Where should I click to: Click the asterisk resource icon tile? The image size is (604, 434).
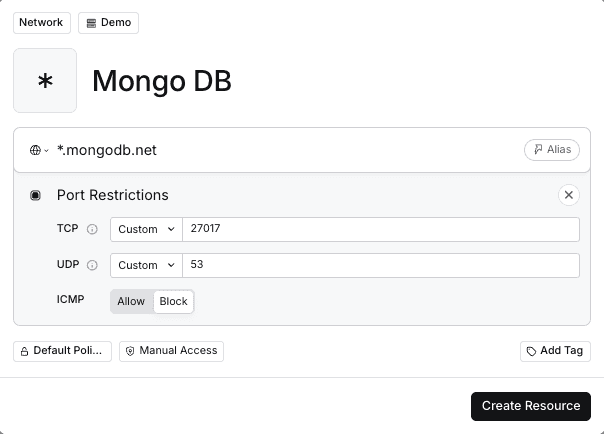[45, 80]
